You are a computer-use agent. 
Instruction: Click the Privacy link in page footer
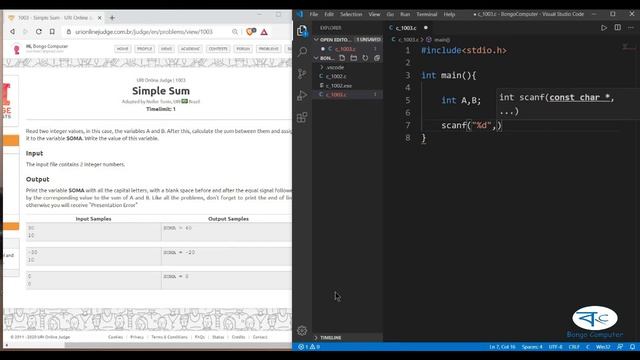point(137,337)
